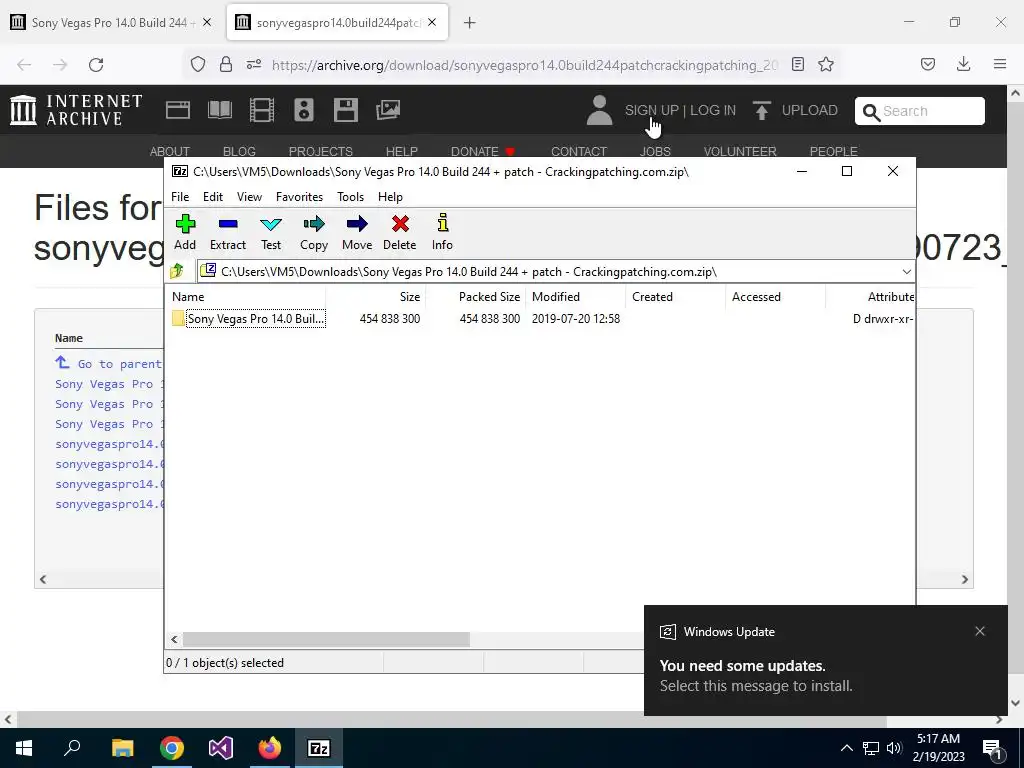1024x768 pixels.
Task: Open the Tools menu in 7-Zip
Action: pos(351,197)
